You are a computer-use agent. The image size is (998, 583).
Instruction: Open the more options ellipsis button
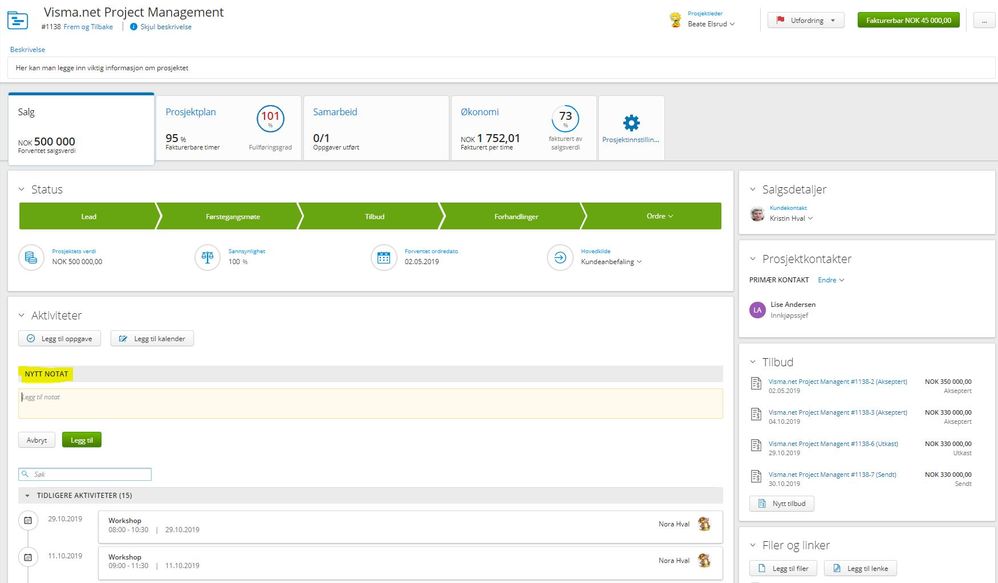[x=984, y=20]
